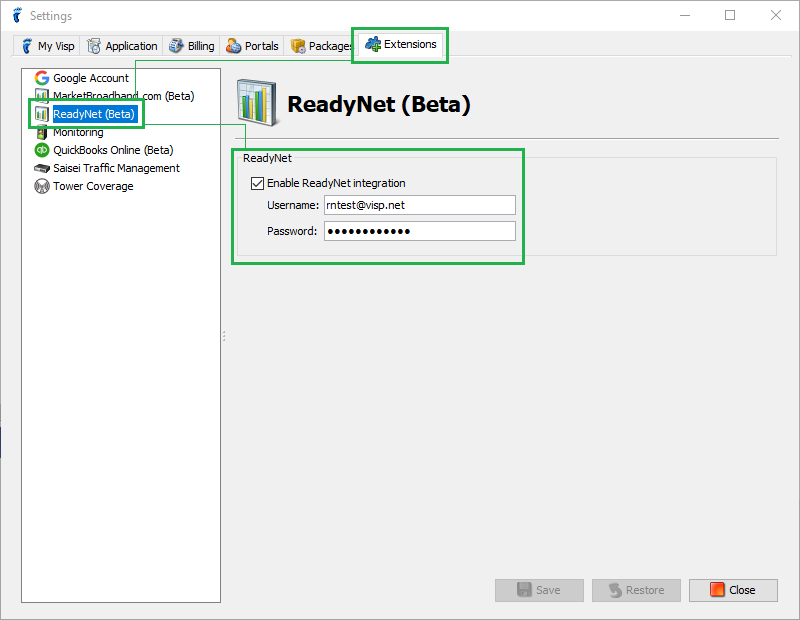This screenshot has width=800, height=620.
Task: Click the Google Account logo icon
Action: click(x=42, y=78)
